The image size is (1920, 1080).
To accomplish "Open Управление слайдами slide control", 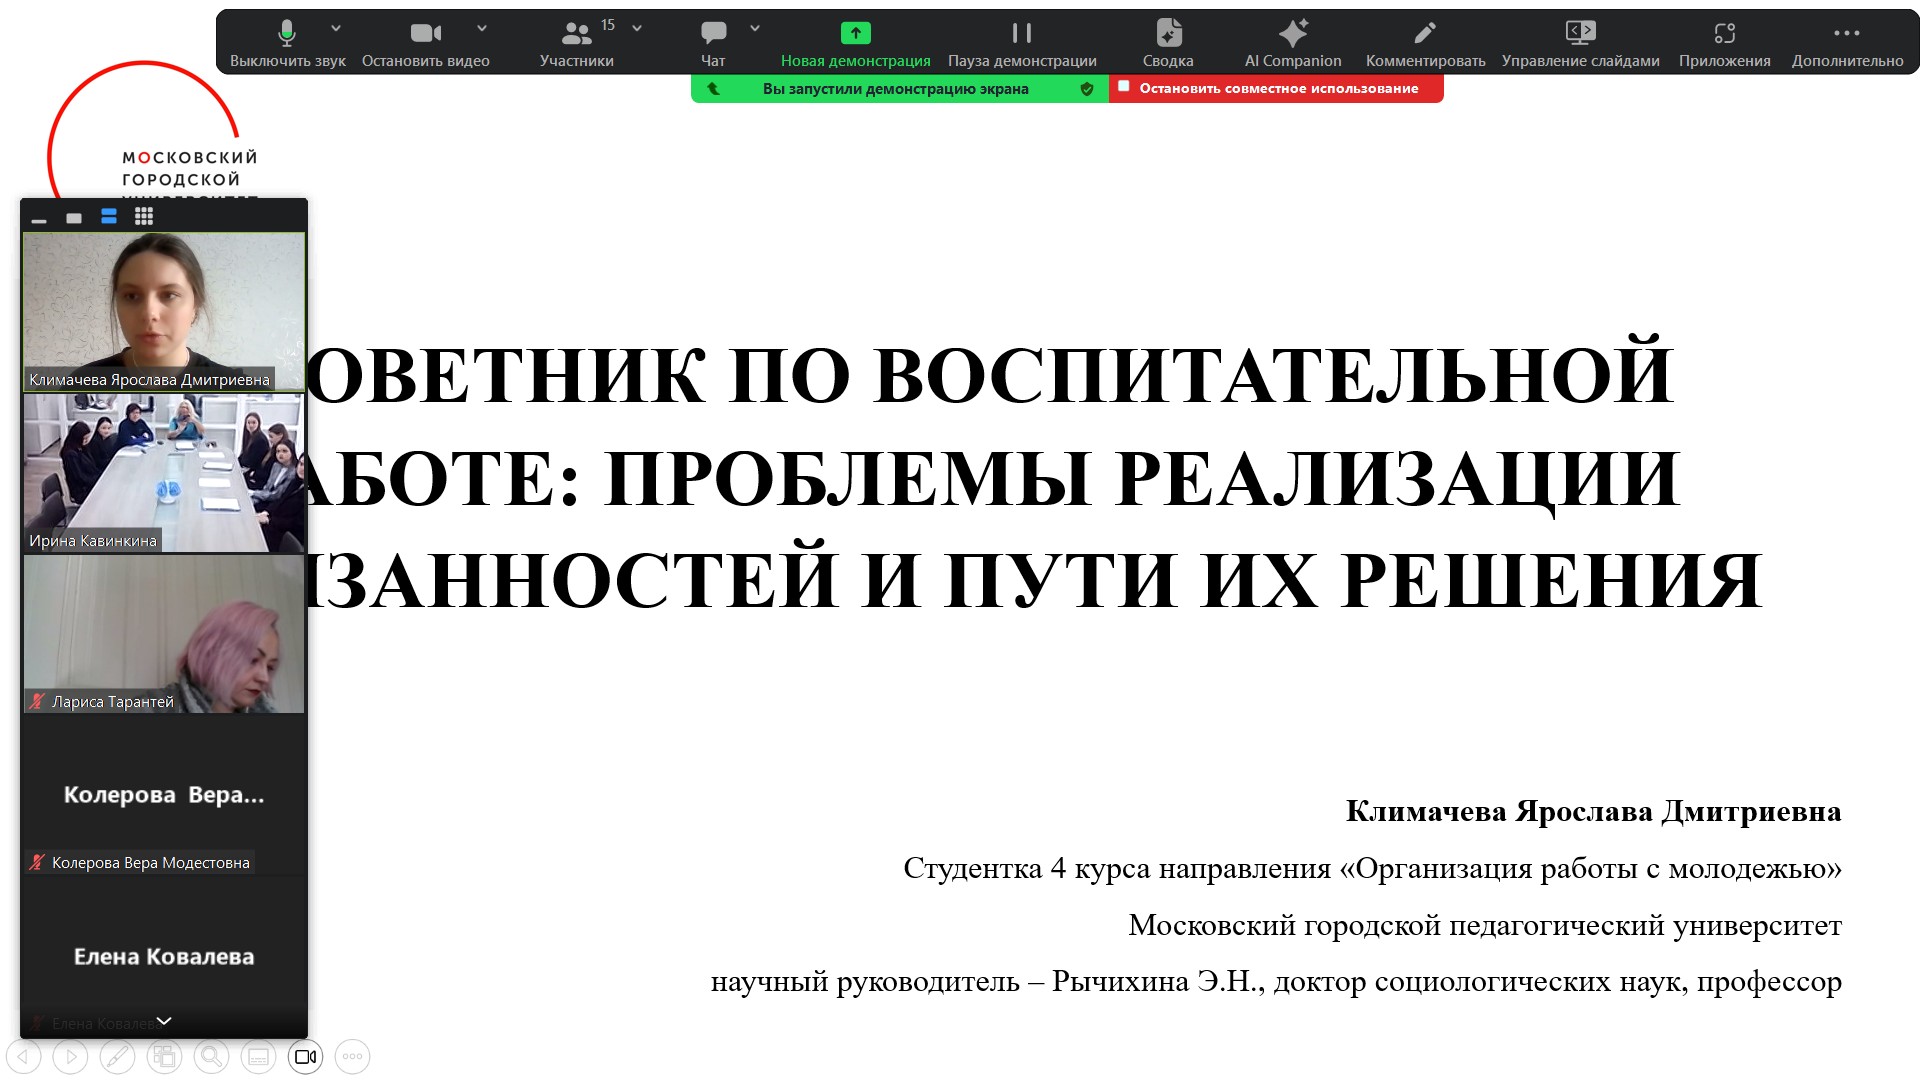I will tap(1580, 42).
